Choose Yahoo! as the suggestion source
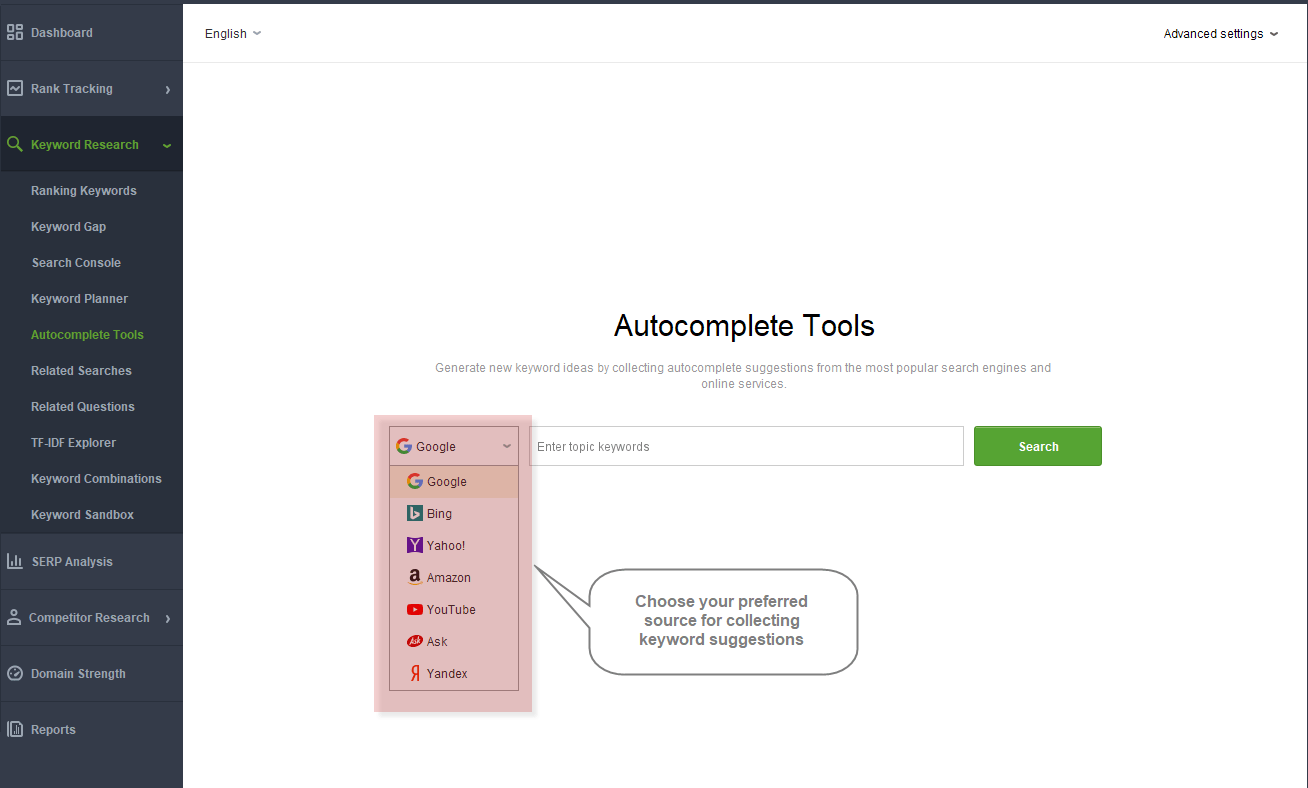 pyautogui.click(x=454, y=545)
